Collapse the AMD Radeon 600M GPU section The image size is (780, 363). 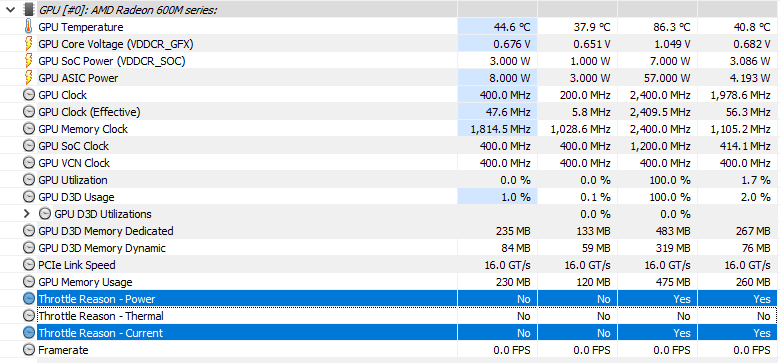(10, 9)
